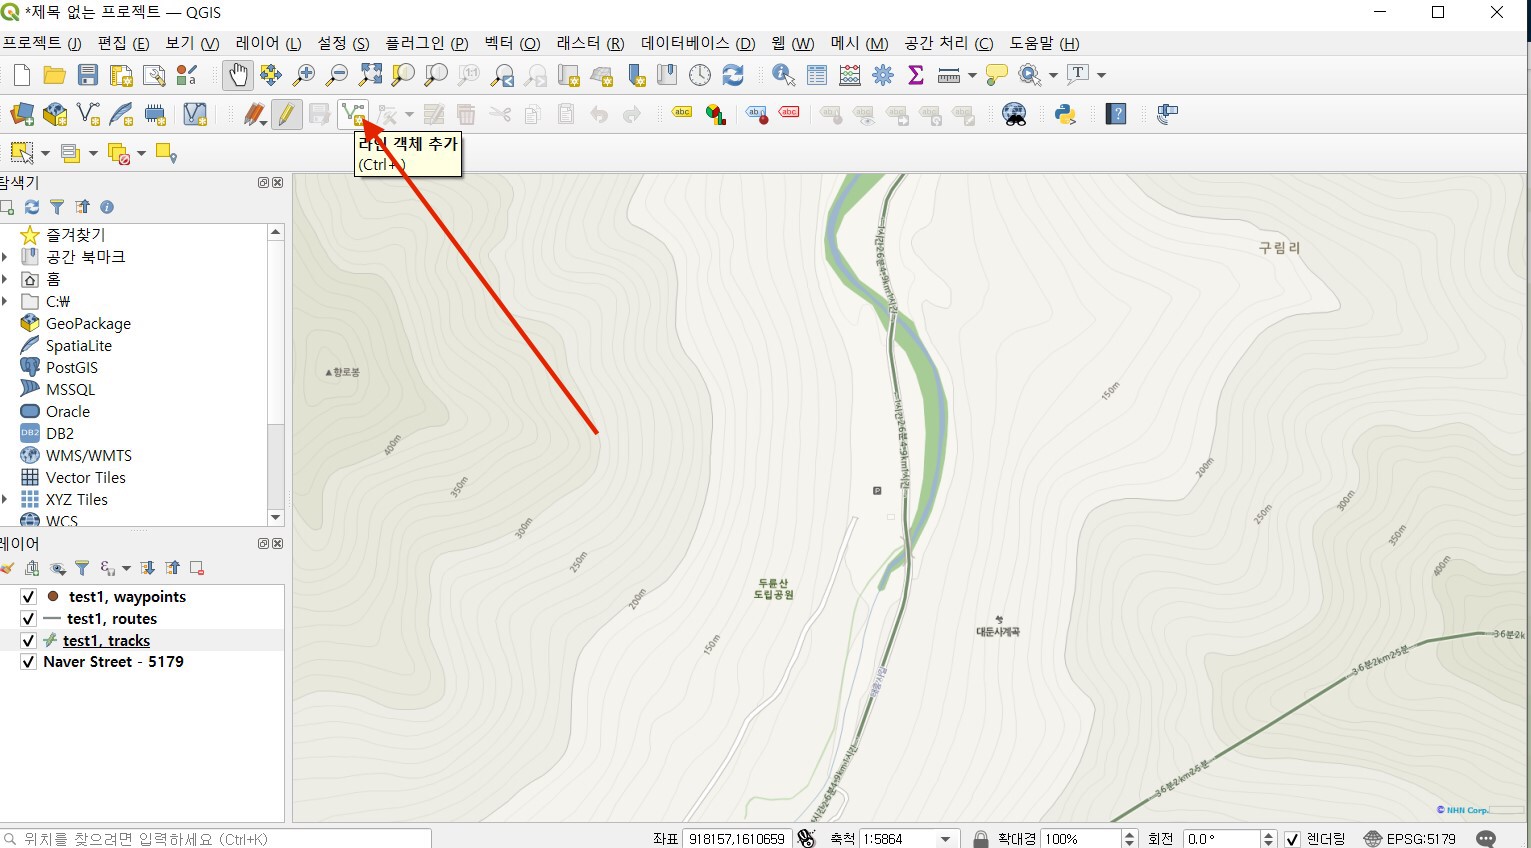Image resolution: width=1531 pixels, height=848 pixels.
Task: Open the Python console
Action: (1066, 114)
